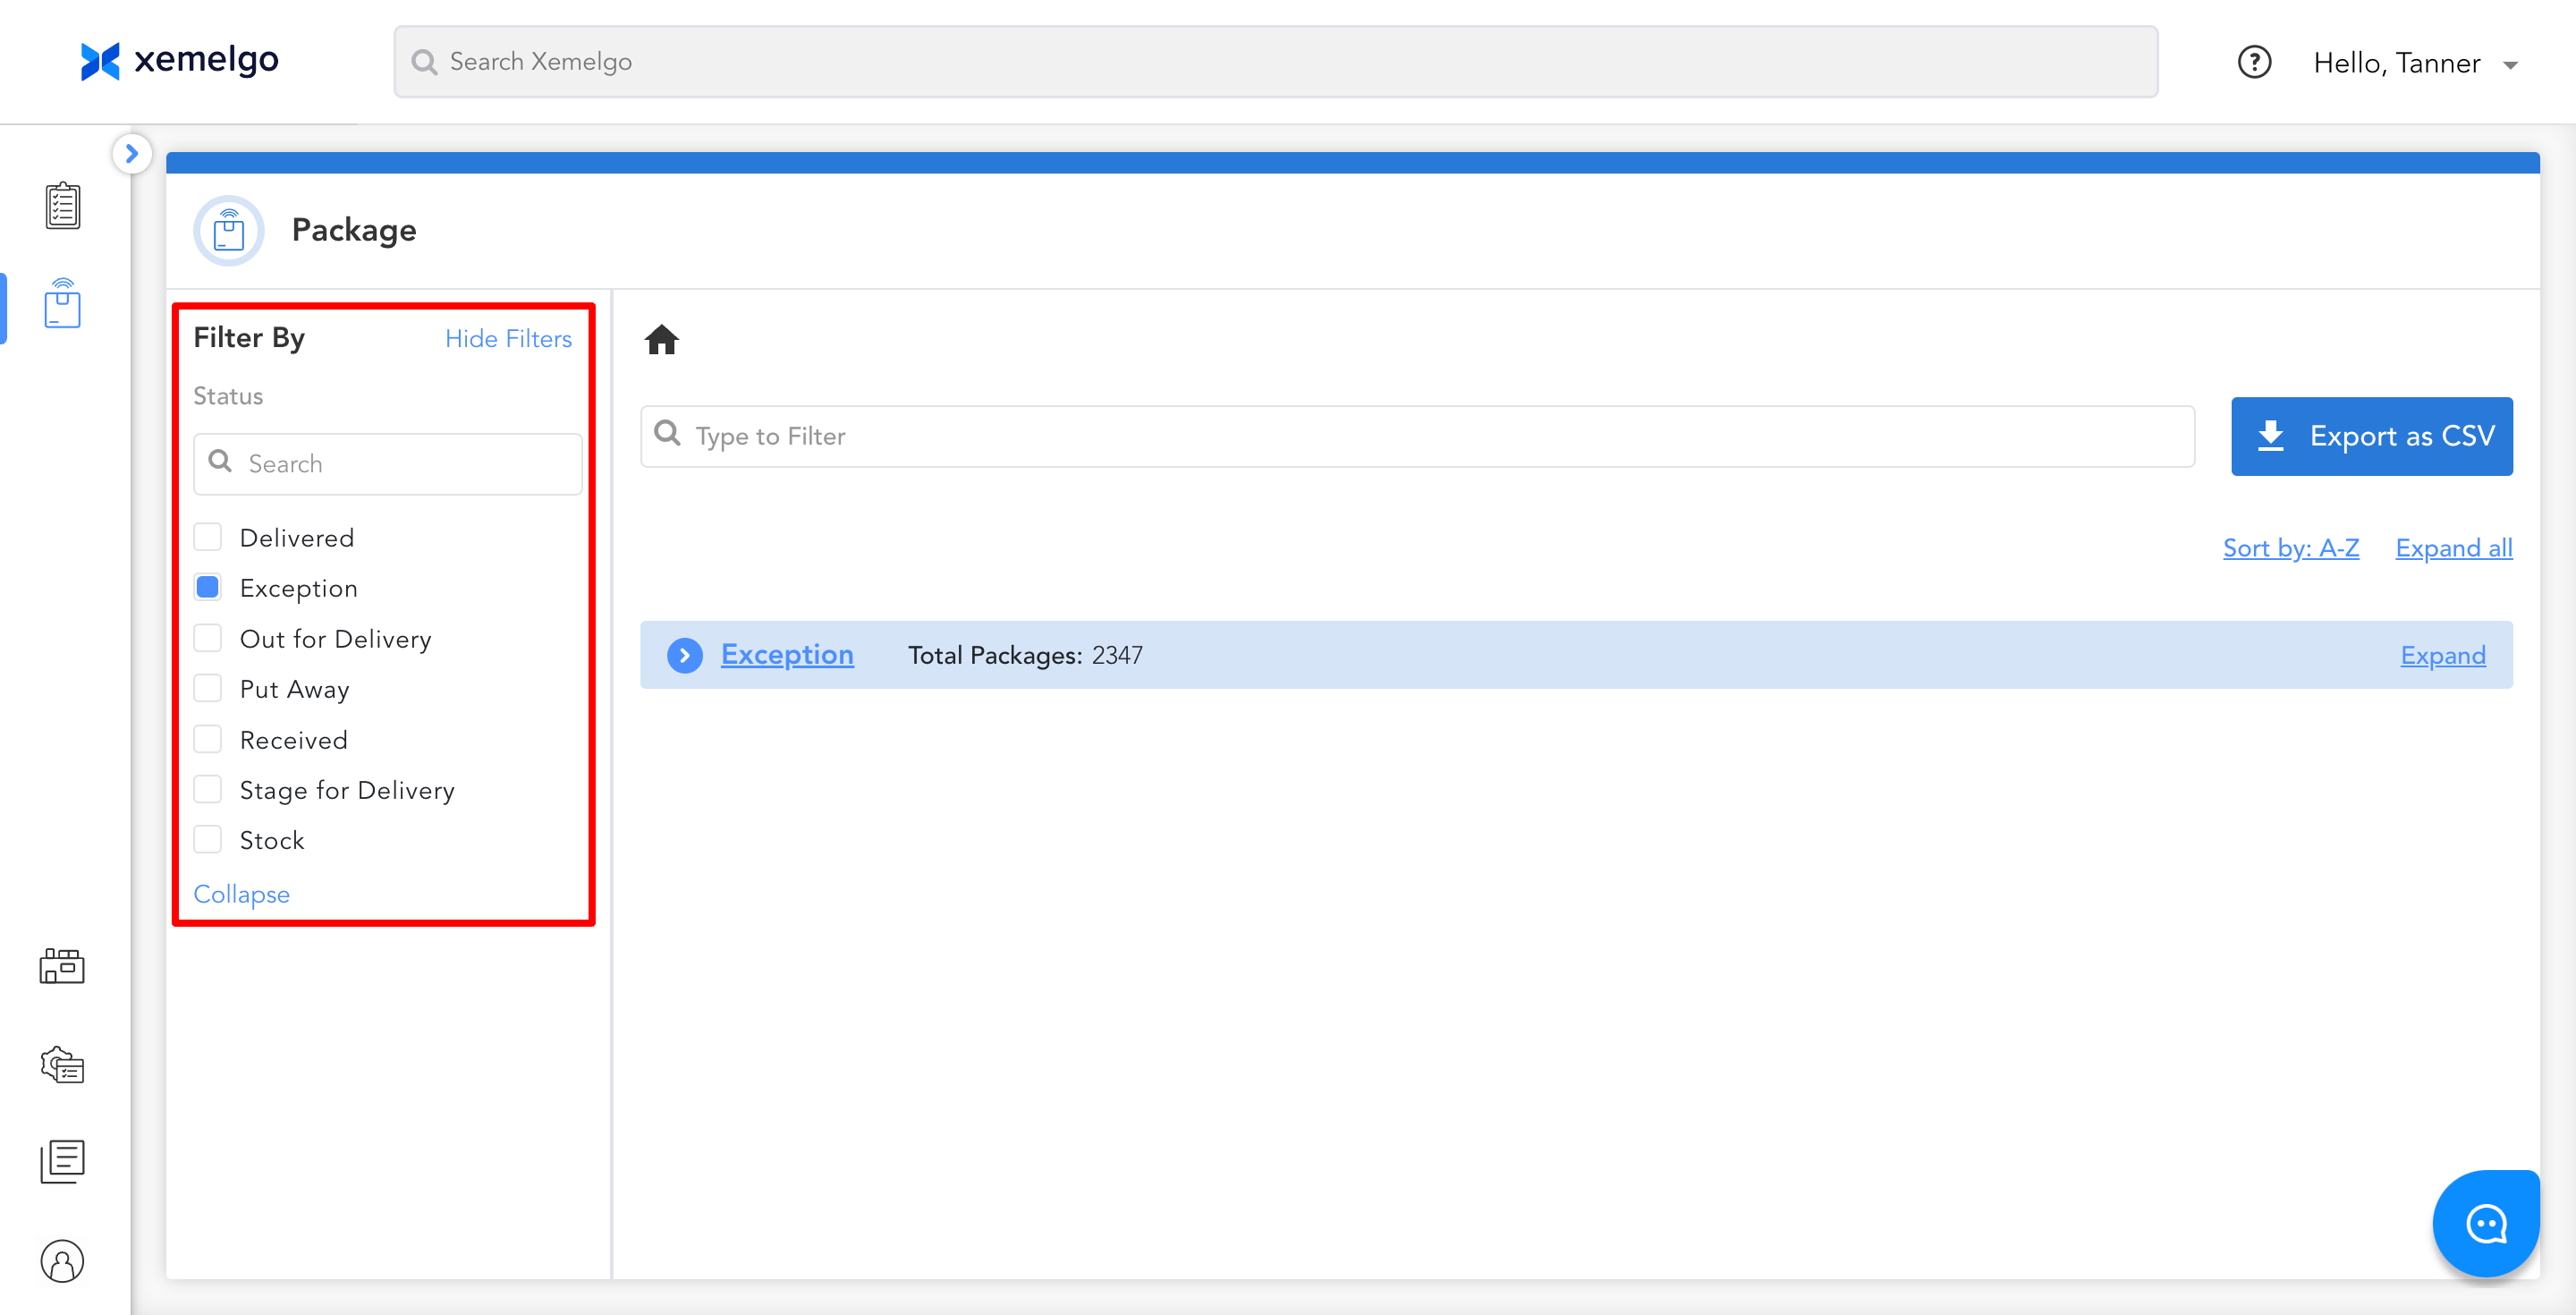Image resolution: width=2576 pixels, height=1315 pixels.
Task: Check the Stock status checkbox
Action: point(208,839)
